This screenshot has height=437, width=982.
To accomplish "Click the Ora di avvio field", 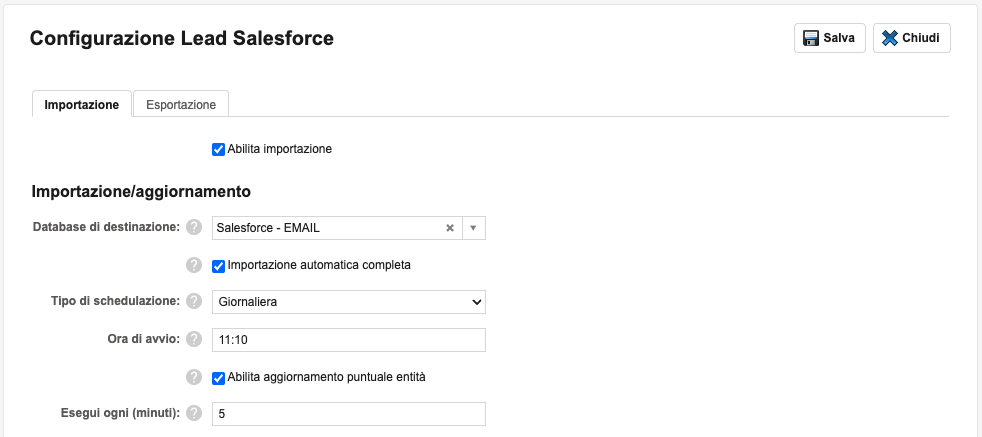I will click(x=349, y=340).
